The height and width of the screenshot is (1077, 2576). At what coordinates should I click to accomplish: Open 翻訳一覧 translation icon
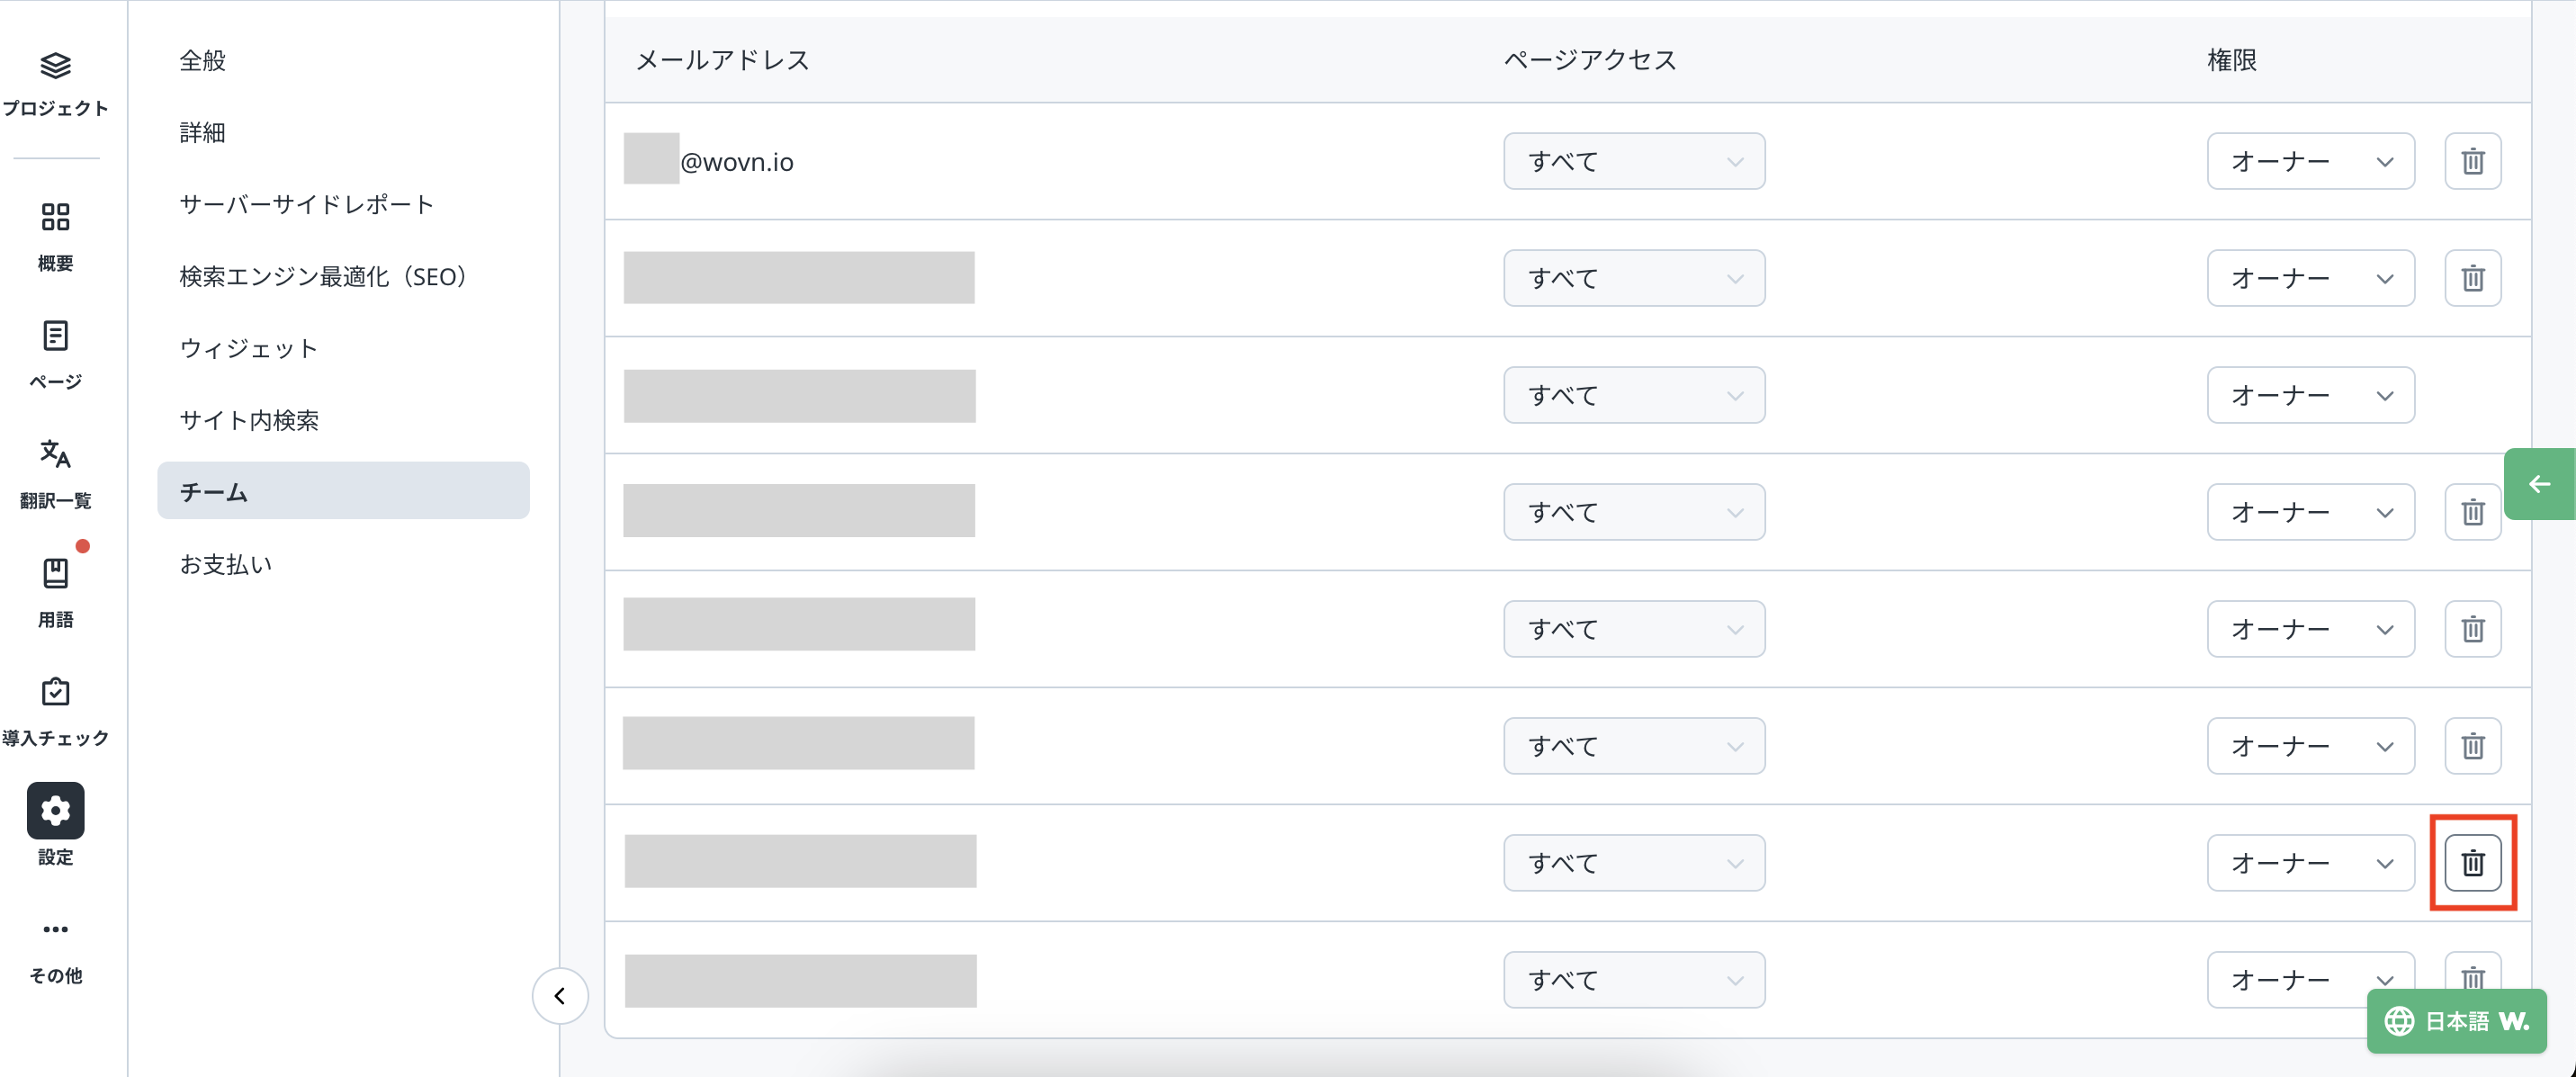tap(55, 455)
